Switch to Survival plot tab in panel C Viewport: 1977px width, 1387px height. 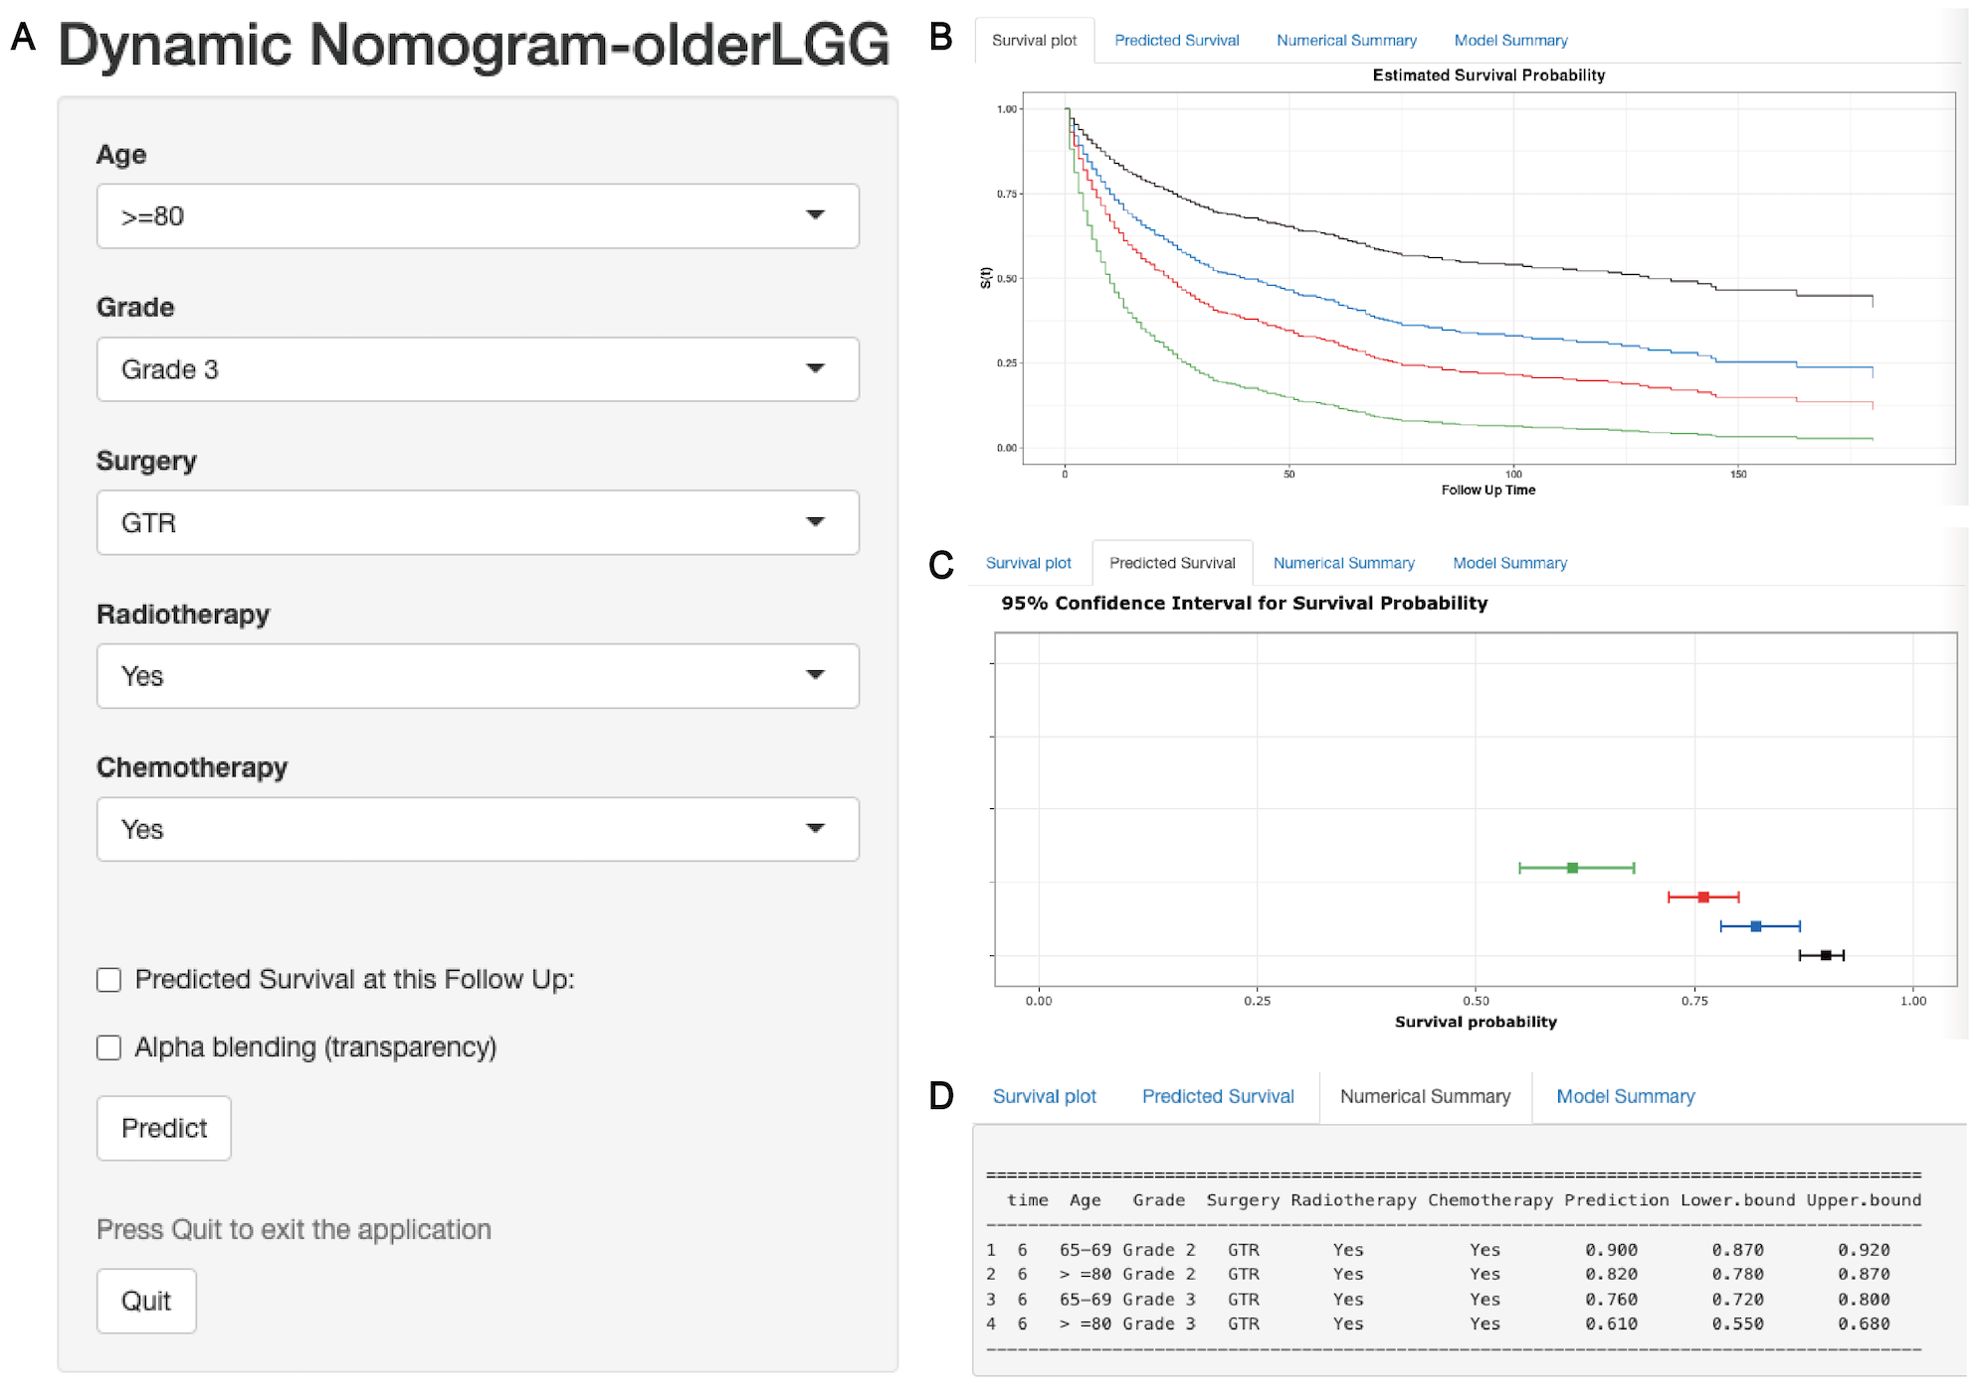point(1028,563)
